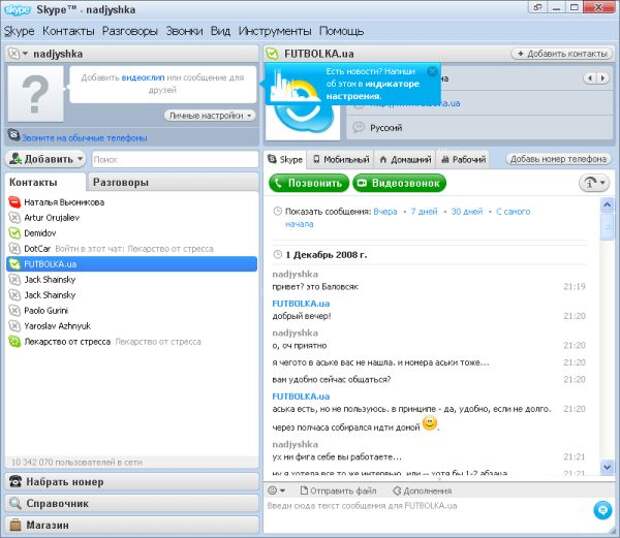Start a Видеозвонок video call
Screen dimensions: 620x538
coord(399,183)
